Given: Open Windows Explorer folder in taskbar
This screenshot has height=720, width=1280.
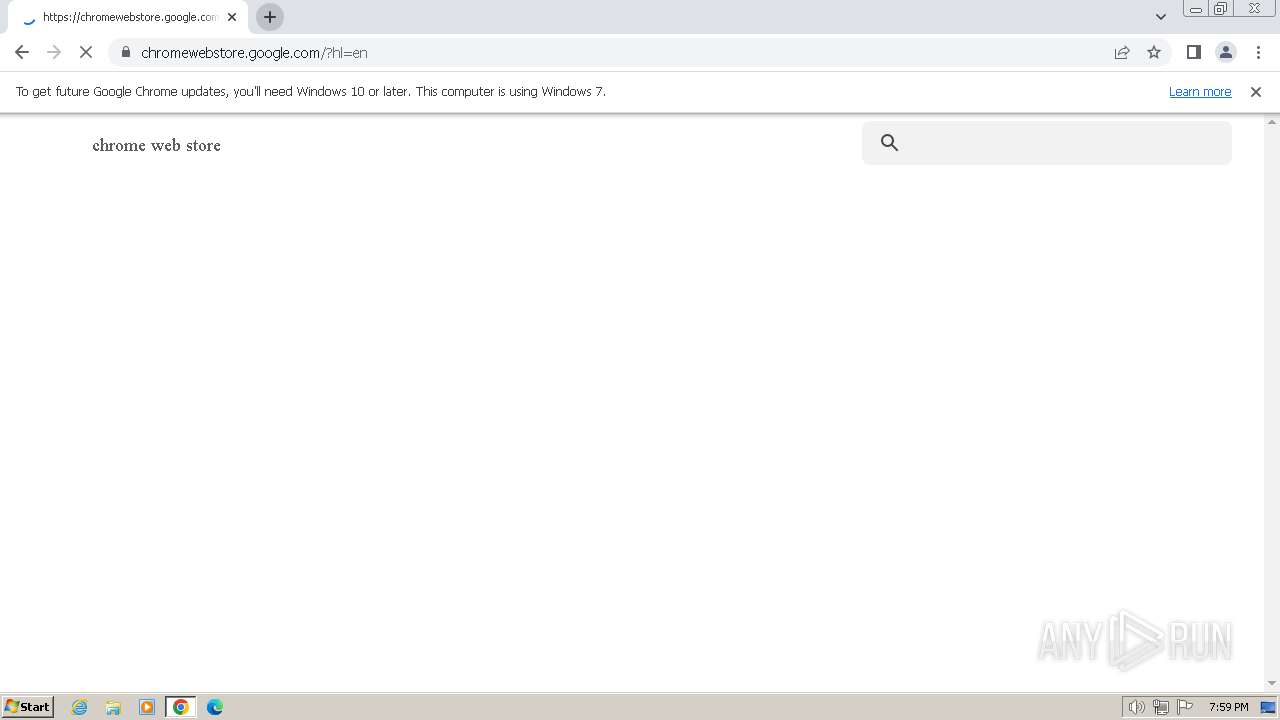Looking at the screenshot, I should coord(113,707).
